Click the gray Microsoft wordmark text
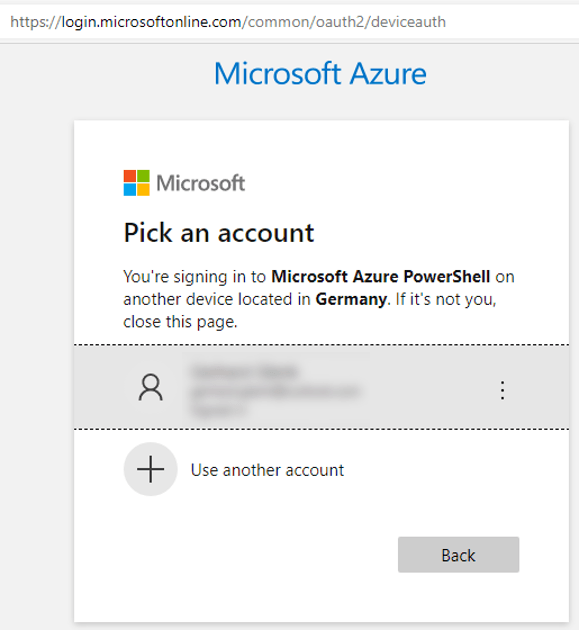 (201, 183)
